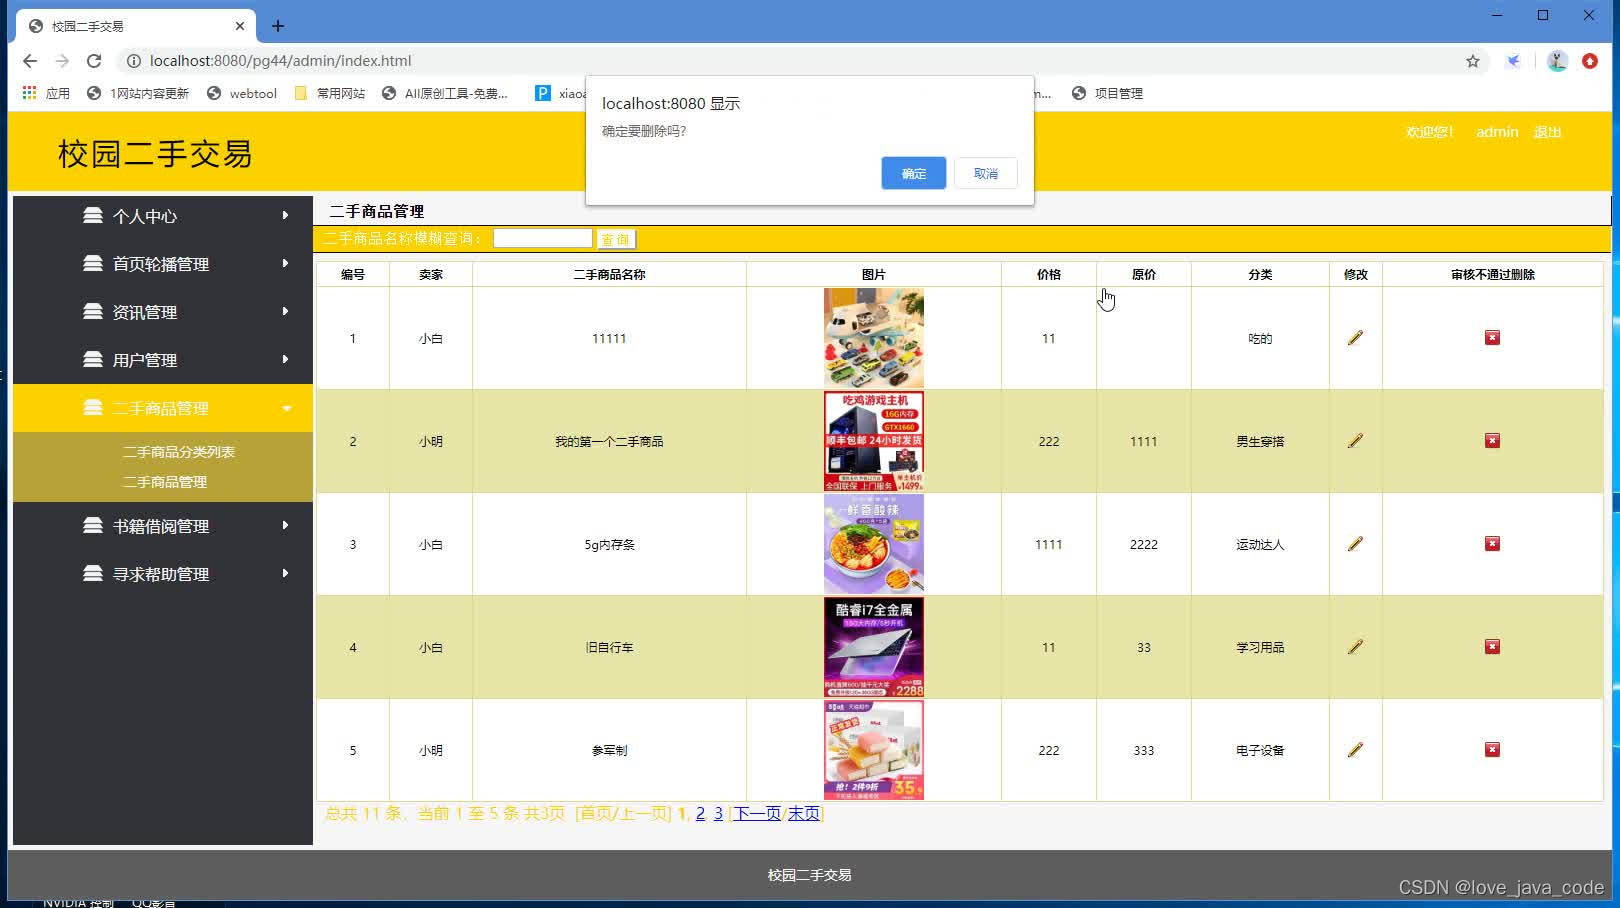Open the edit pencil for 参军制
The width and height of the screenshot is (1620, 908).
coord(1354,750)
